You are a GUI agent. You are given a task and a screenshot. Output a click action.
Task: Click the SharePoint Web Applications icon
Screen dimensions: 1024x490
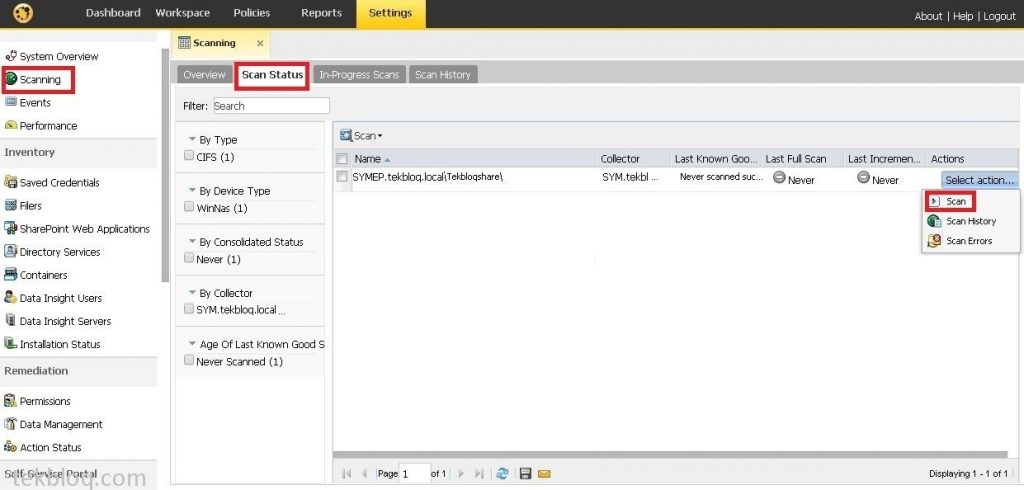10,228
